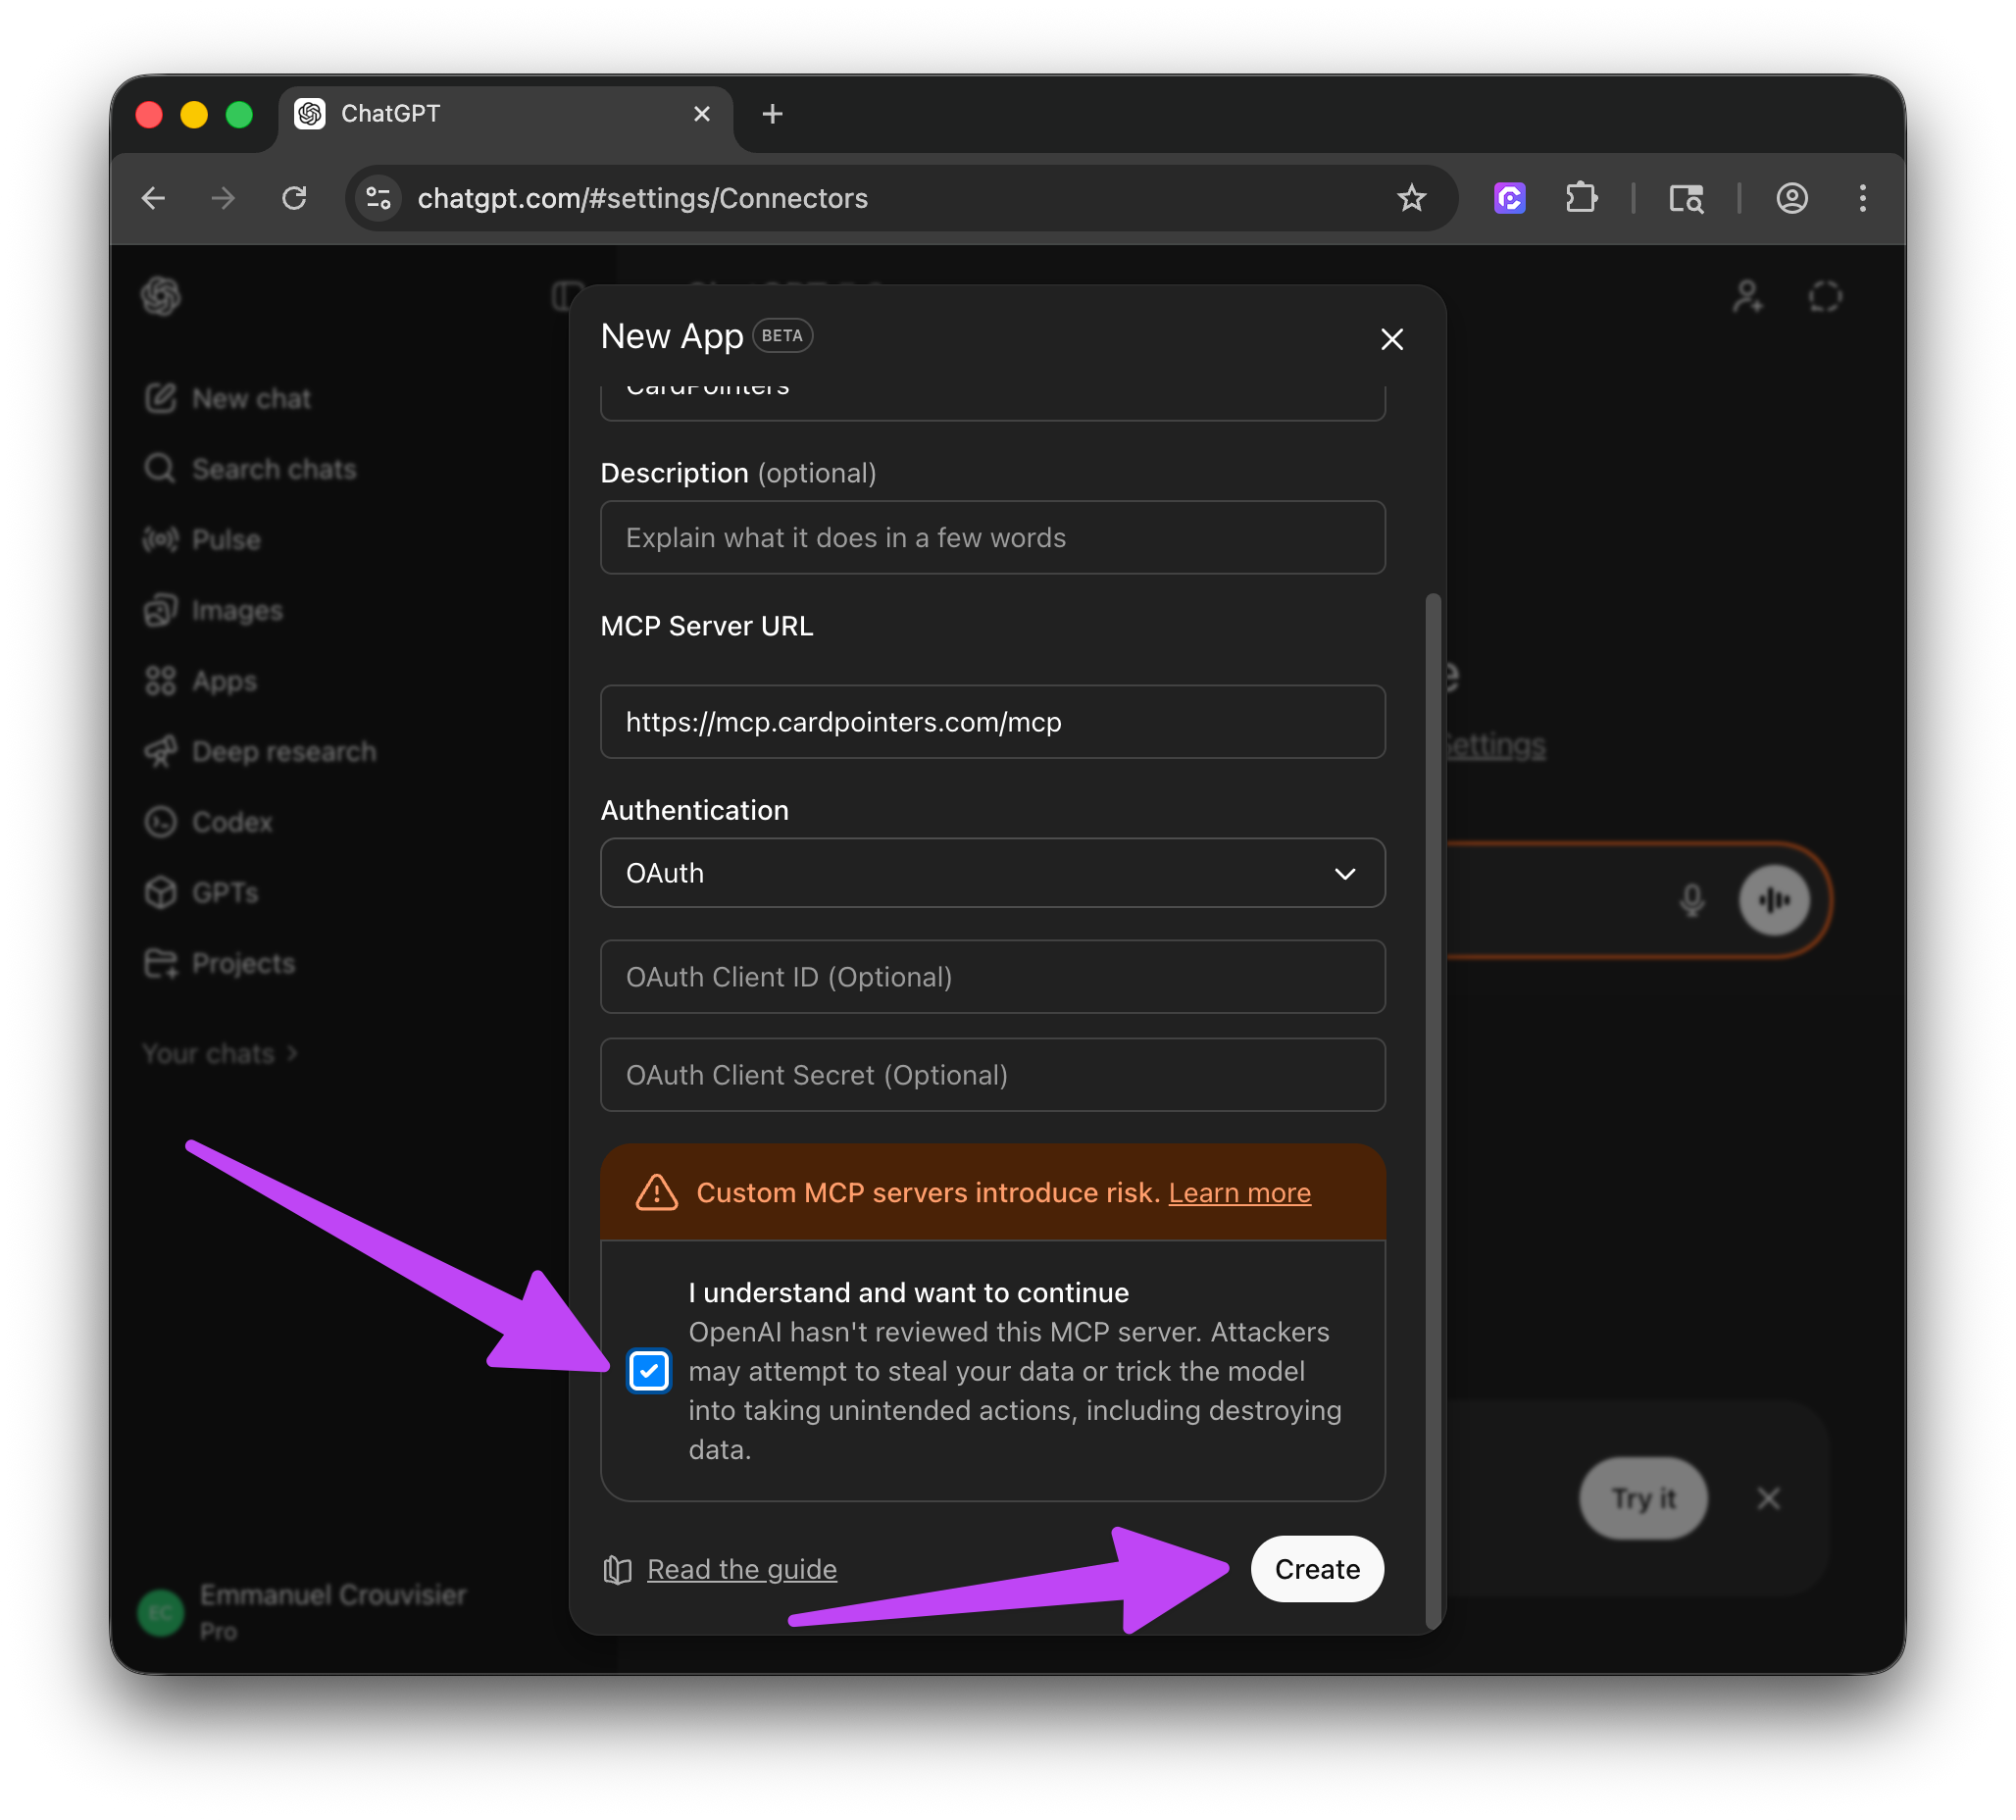
Task: Click the OAuth Client ID field
Action: (992, 977)
